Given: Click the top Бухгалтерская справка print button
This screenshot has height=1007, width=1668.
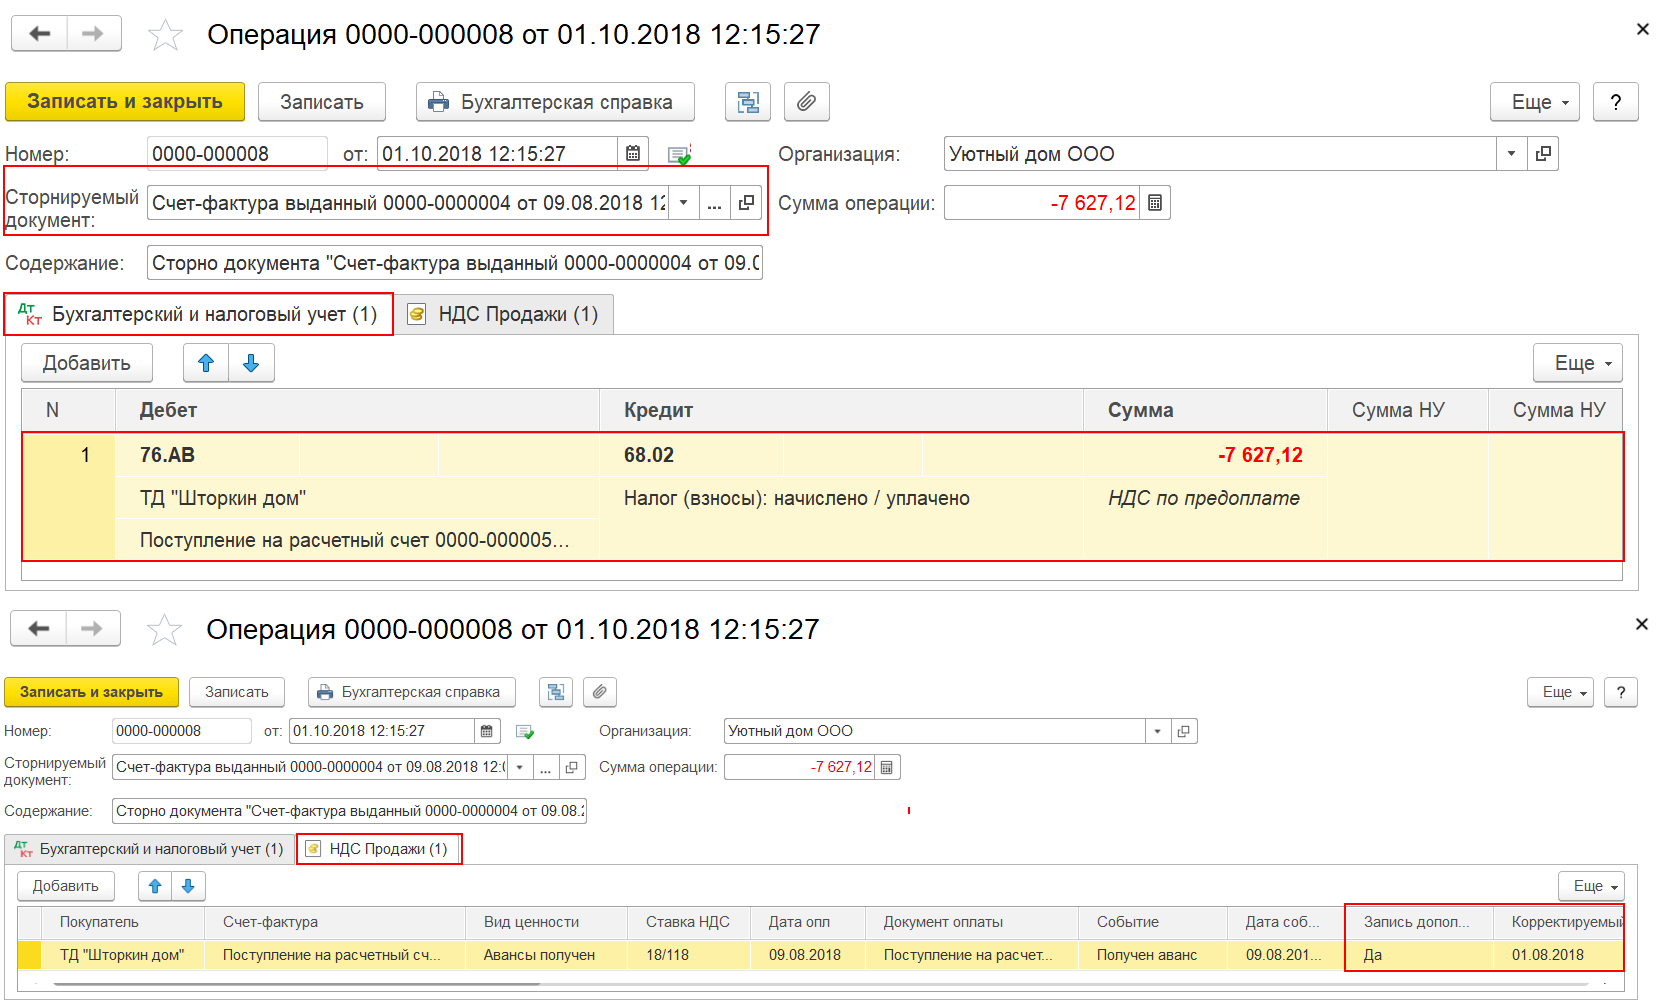Looking at the screenshot, I should [x=555, y=102].
